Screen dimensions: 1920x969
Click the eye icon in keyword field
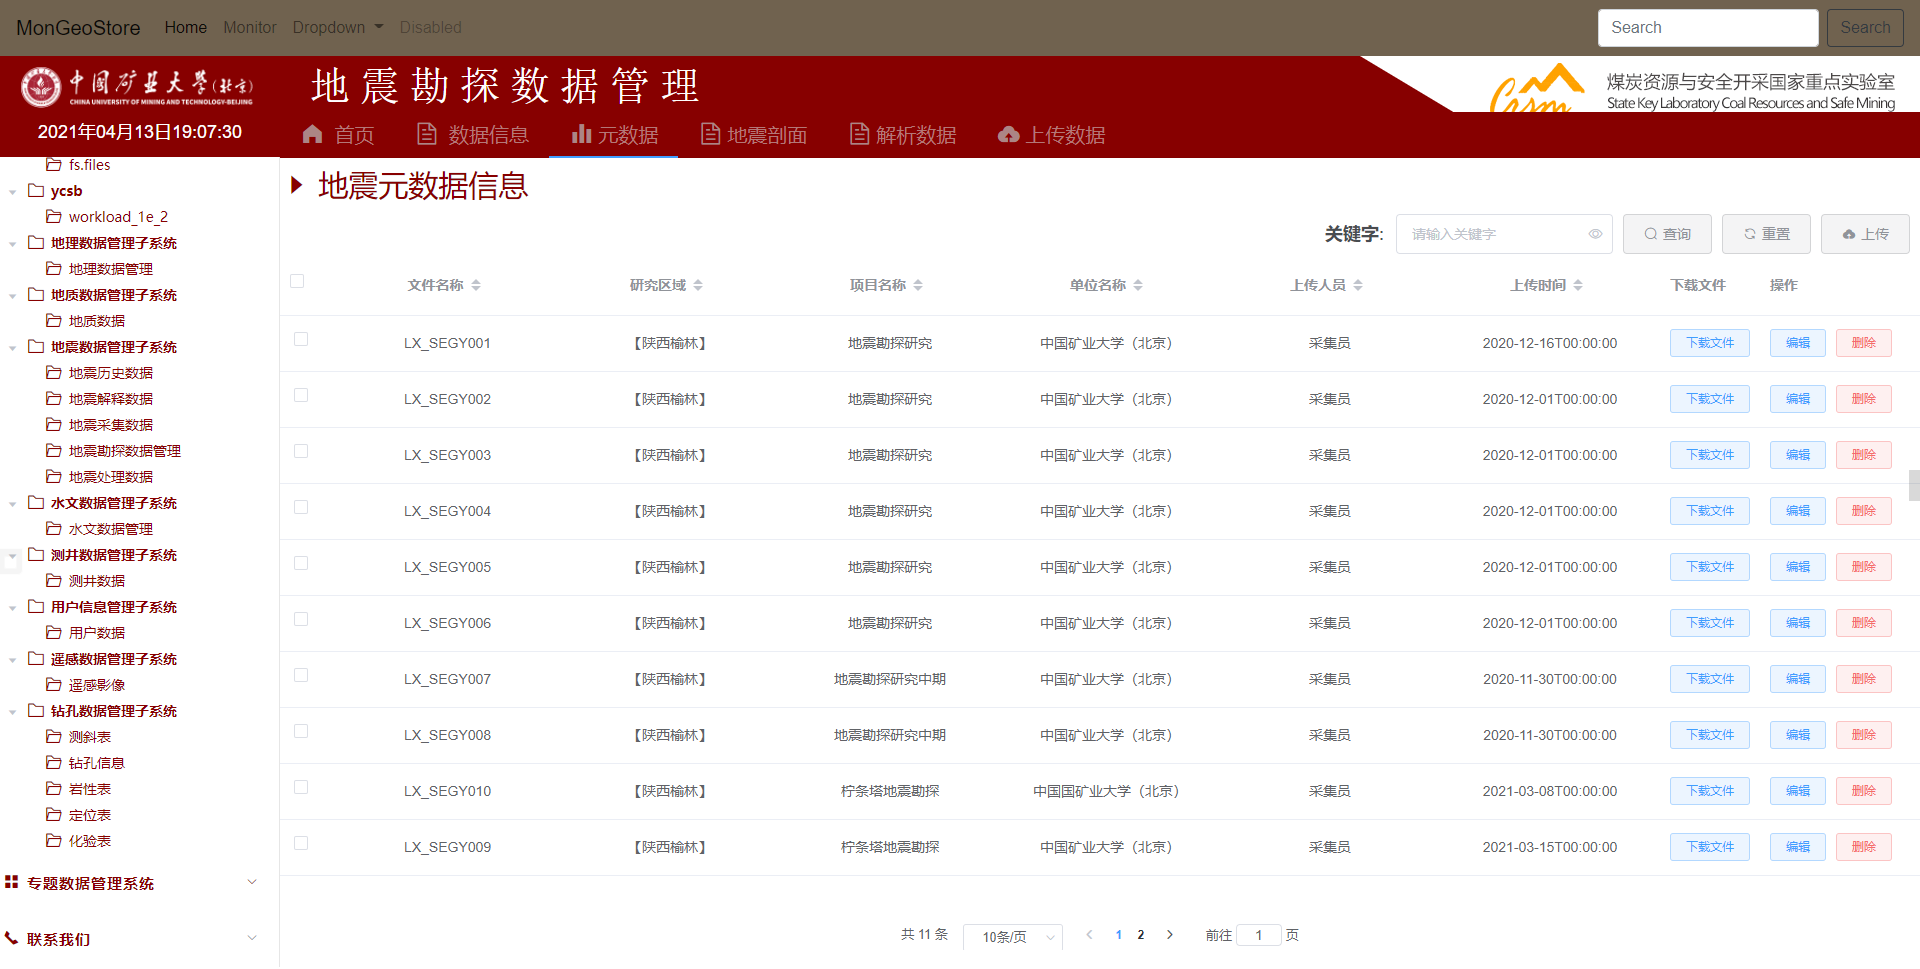point(1595,234)
